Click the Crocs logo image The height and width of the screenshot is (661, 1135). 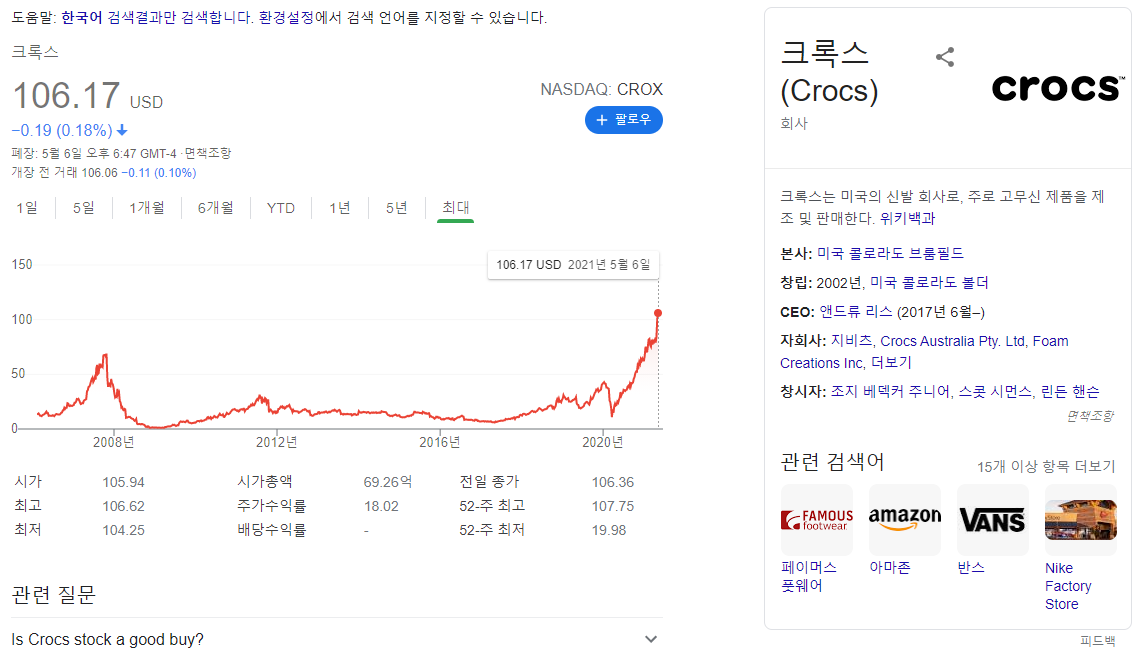click(x=1058, y=88)
